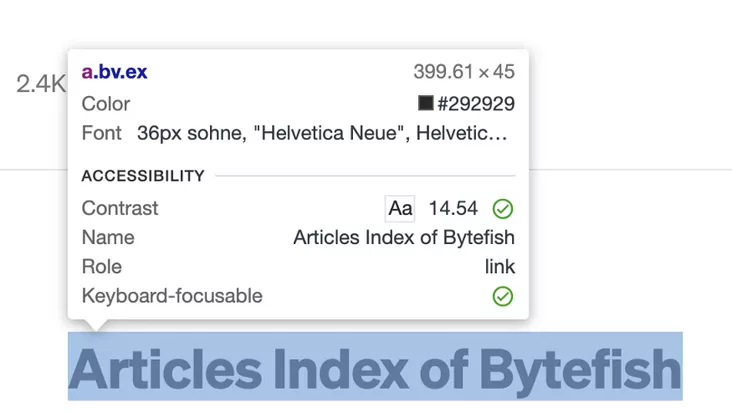Click the 2.4K count text
Image resolution: width=732 pixels, height=413 pixels.
(x=40, y=84)
